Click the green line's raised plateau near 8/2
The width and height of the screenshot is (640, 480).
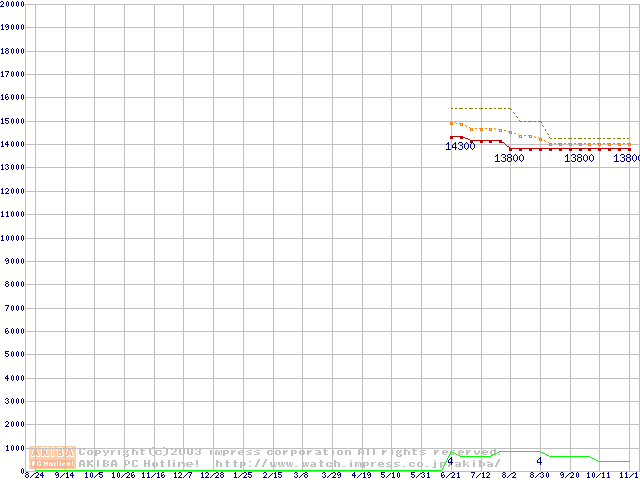[520, 451]
